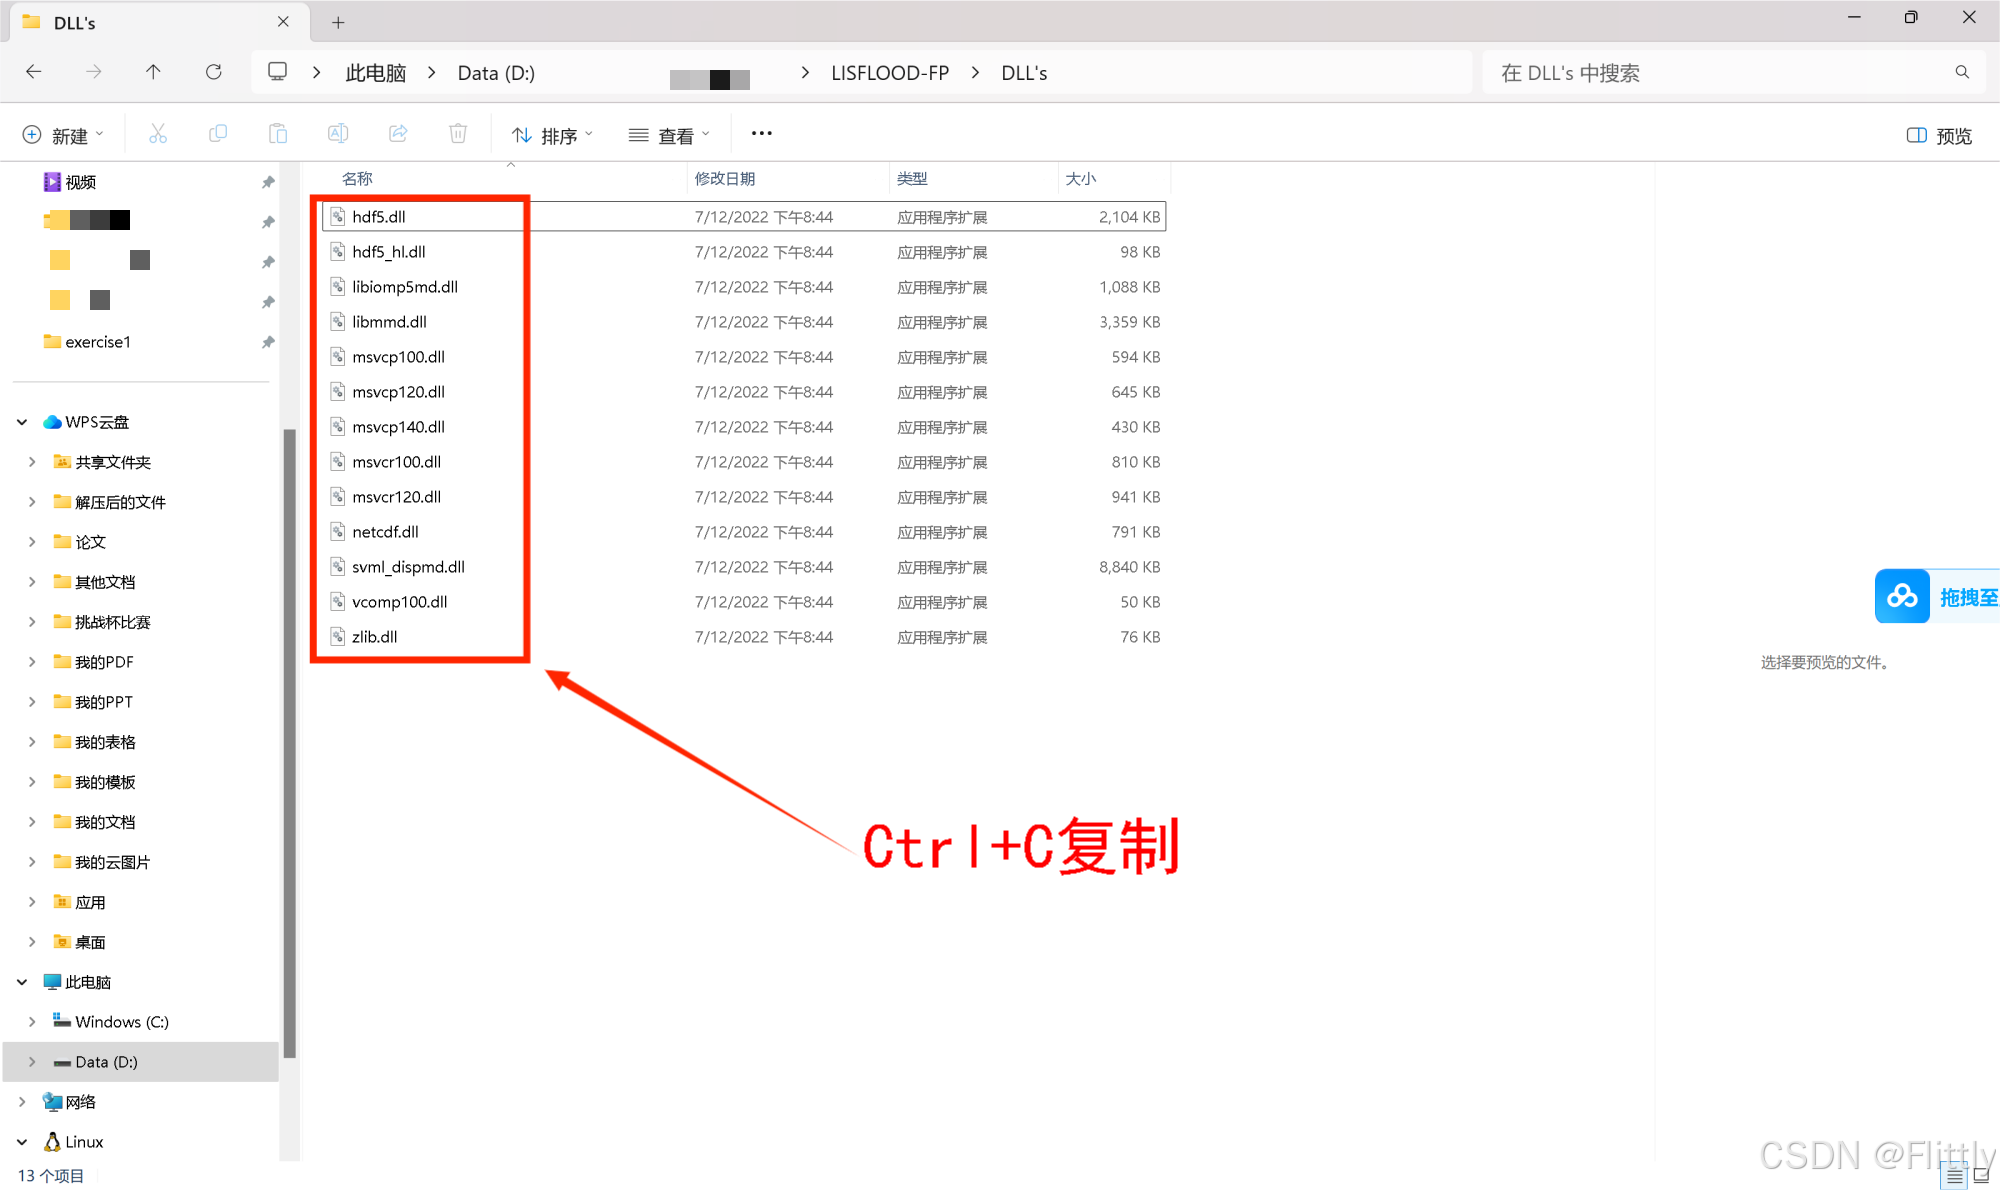Click the Paste icon in the toolbar
Viewport: 2000px width, 1190px height.
[x=278, y=133]
